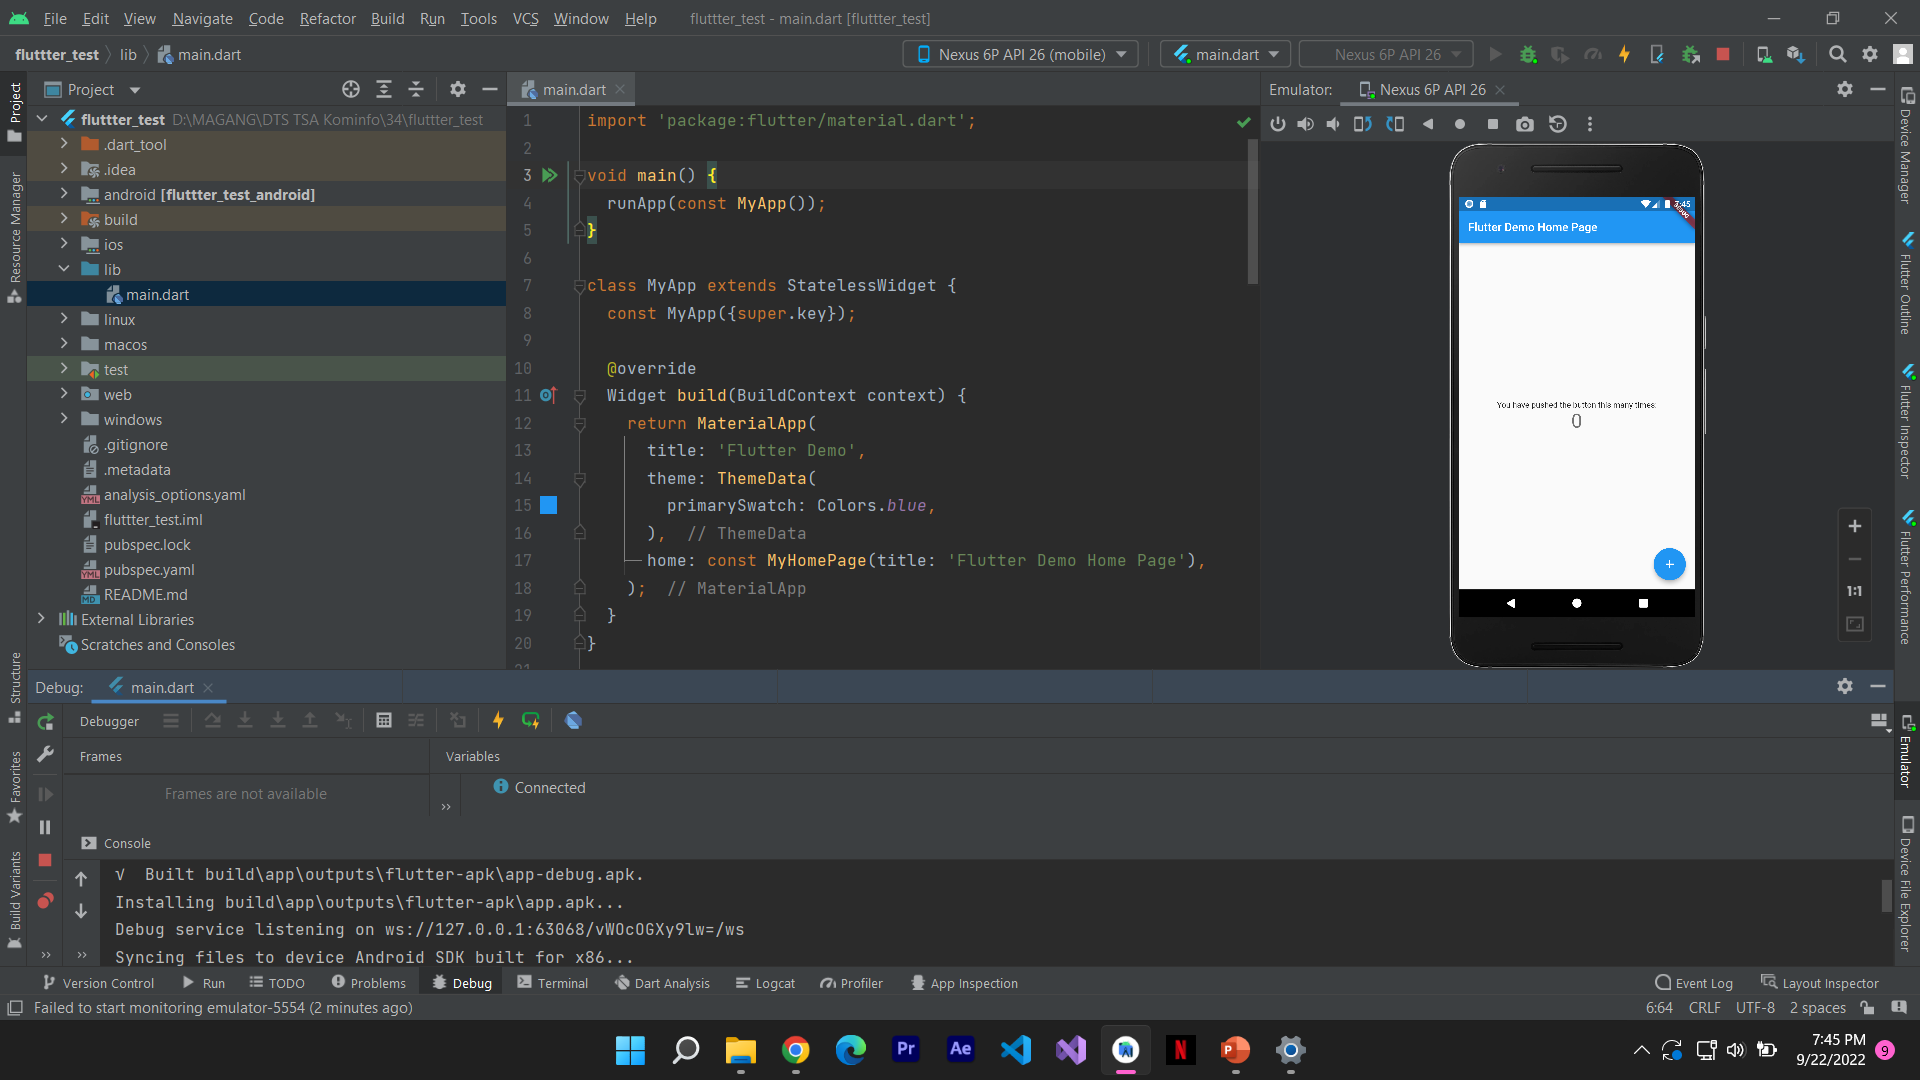1920x1080 pixels.
Task: Click the Rerun main.dart debug icon
Action: point(45,722)
